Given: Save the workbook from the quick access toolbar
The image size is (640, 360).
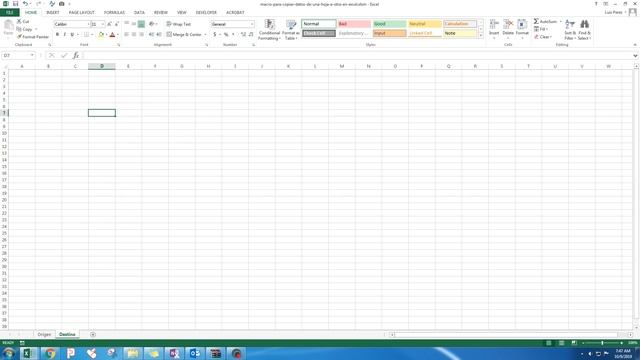Looking at the screenshot, I should (x=16, y=4).
